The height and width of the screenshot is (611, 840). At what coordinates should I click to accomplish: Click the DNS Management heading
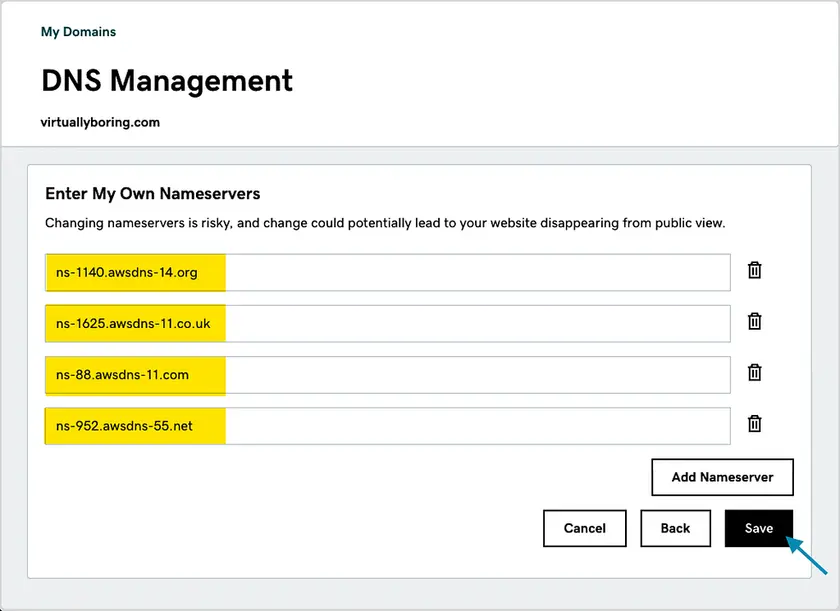pos(167,81)
